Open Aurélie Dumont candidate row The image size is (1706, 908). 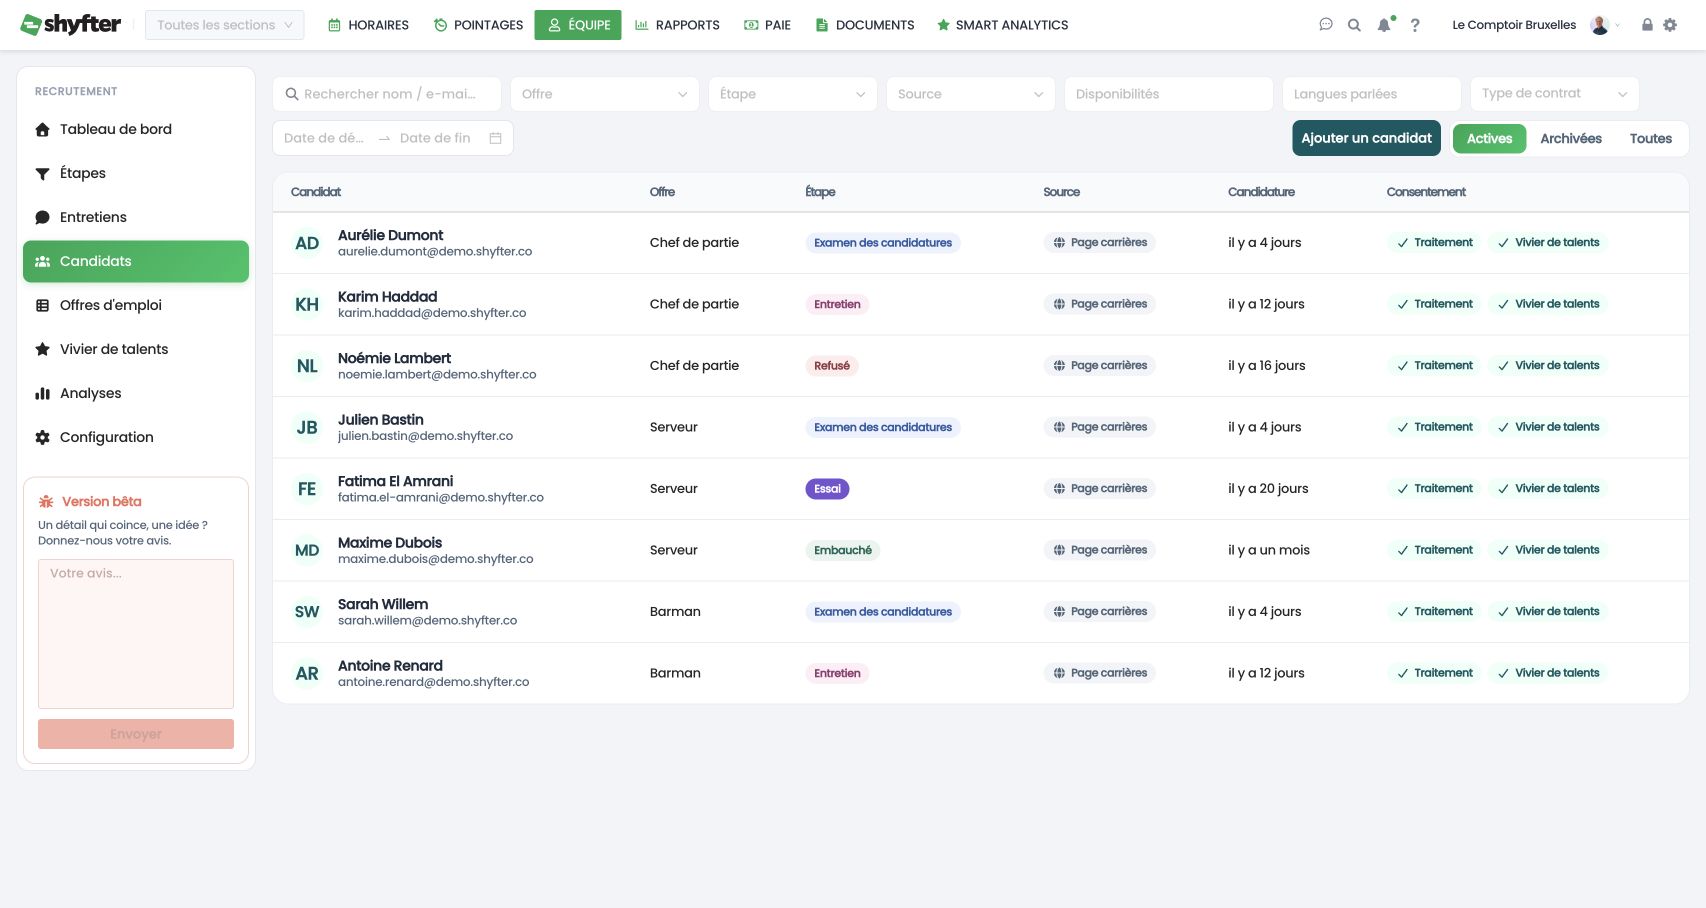[980, 243]
